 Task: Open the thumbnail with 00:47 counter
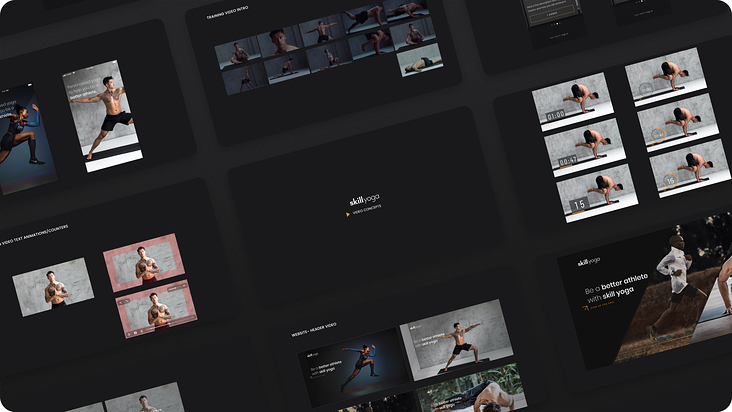(585, 147)
